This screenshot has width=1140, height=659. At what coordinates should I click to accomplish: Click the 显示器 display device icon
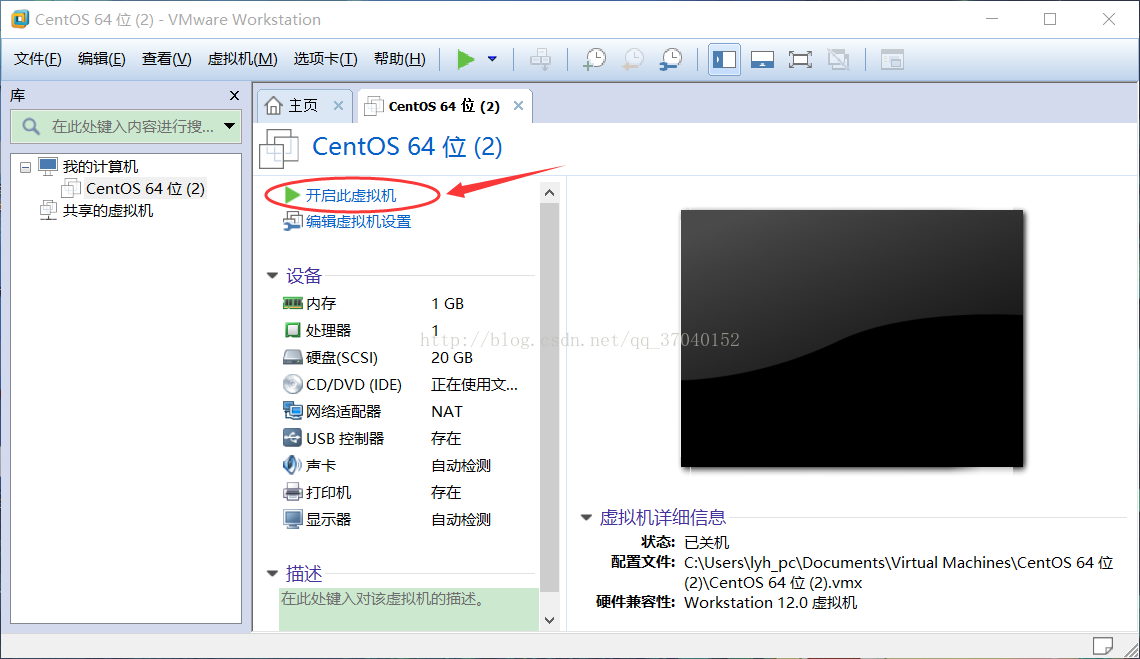tap(292, 519)
